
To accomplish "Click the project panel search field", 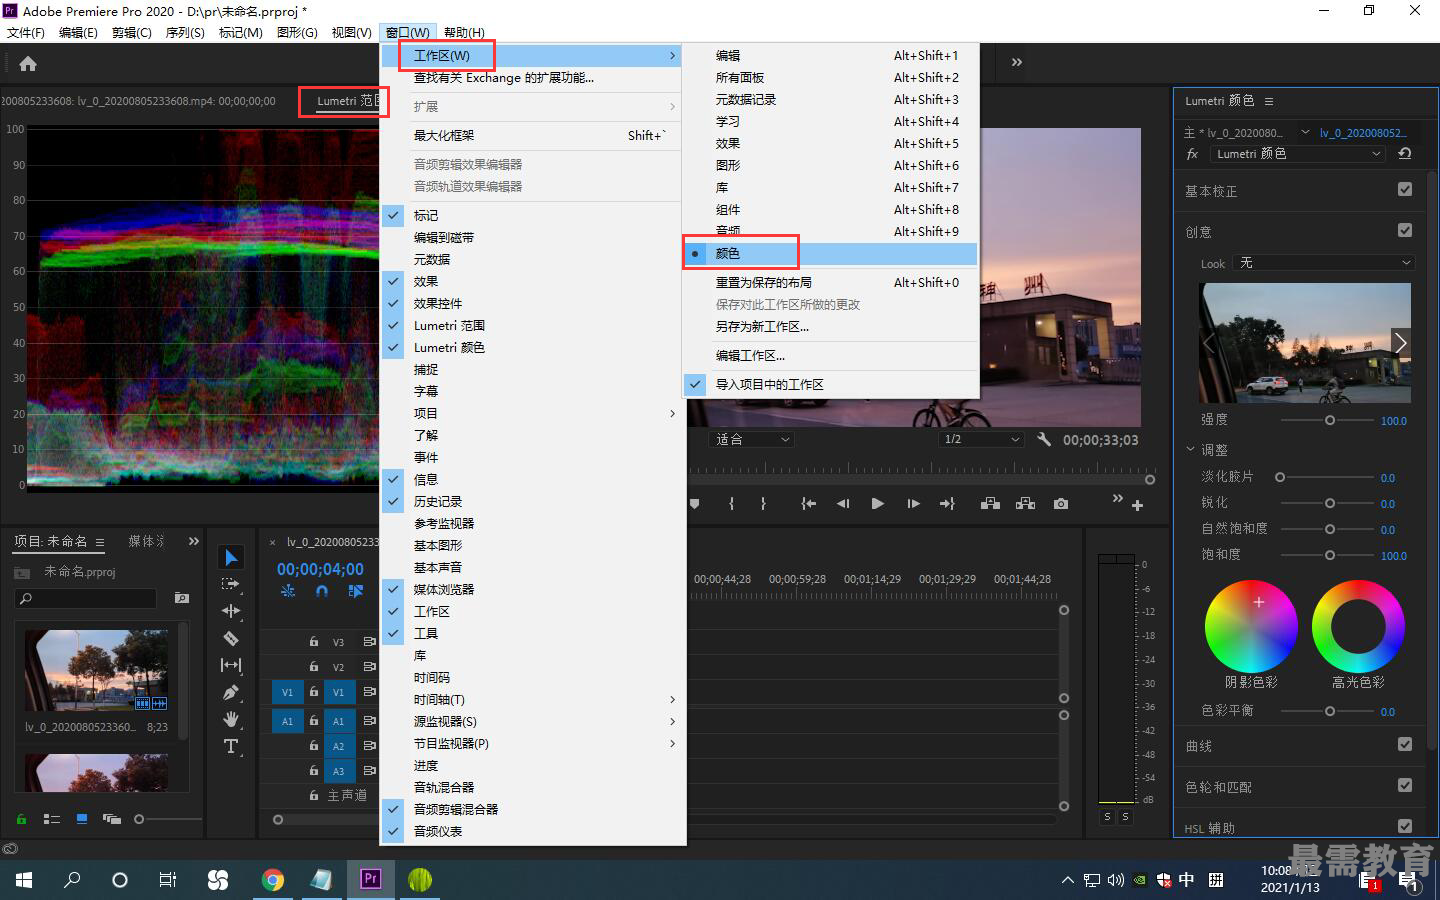I will coord(86,598).
